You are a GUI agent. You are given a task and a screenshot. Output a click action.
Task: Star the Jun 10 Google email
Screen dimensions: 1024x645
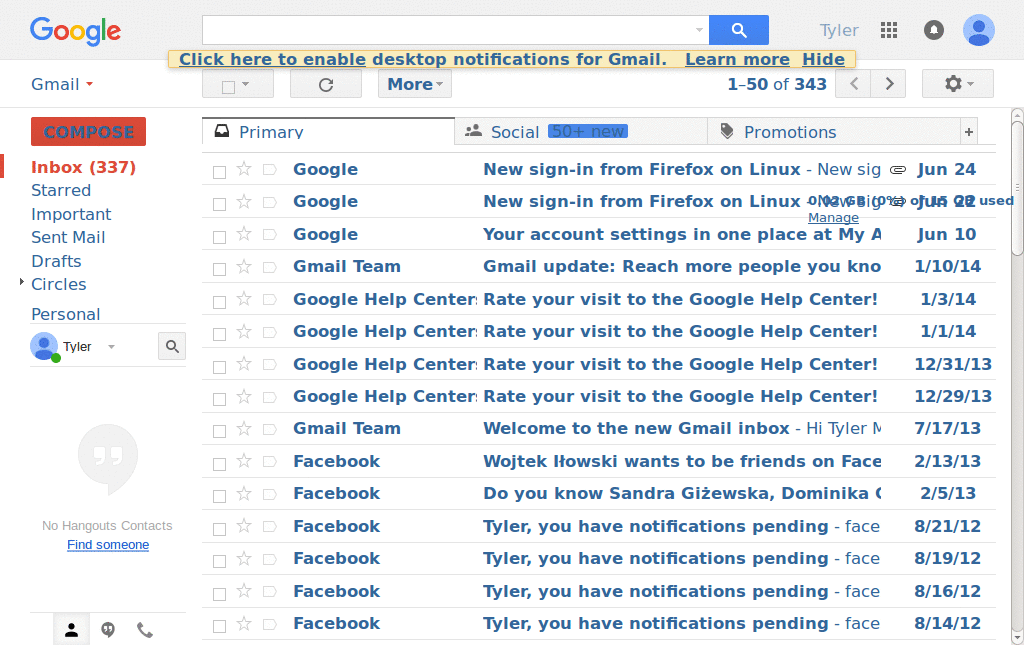click(244, 234)
